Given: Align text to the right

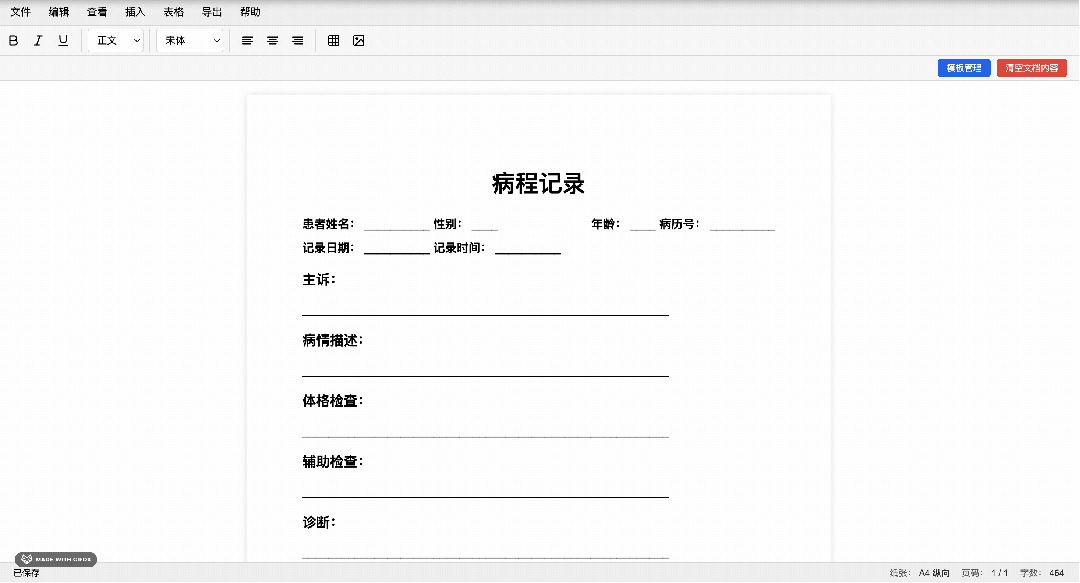Looking at the screenshot, I should click(x=298, y=41).
